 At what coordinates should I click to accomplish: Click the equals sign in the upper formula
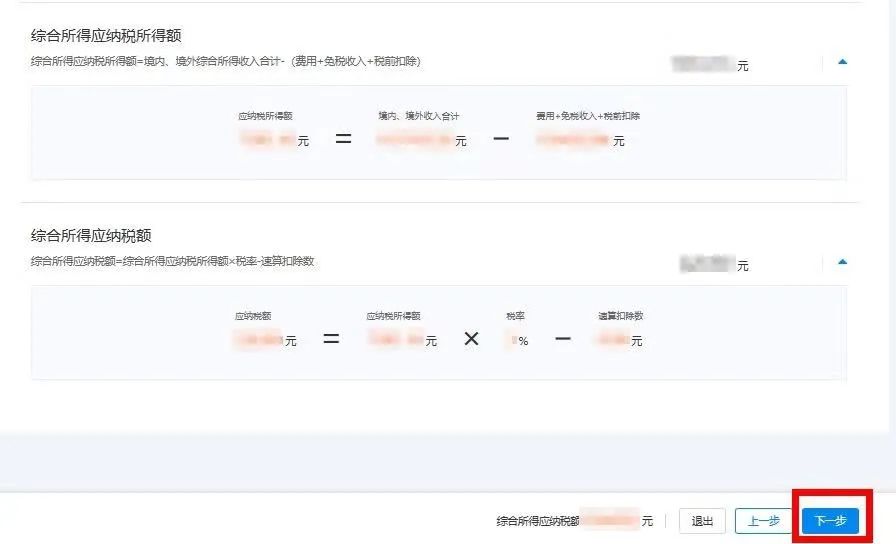pos(343,138)
